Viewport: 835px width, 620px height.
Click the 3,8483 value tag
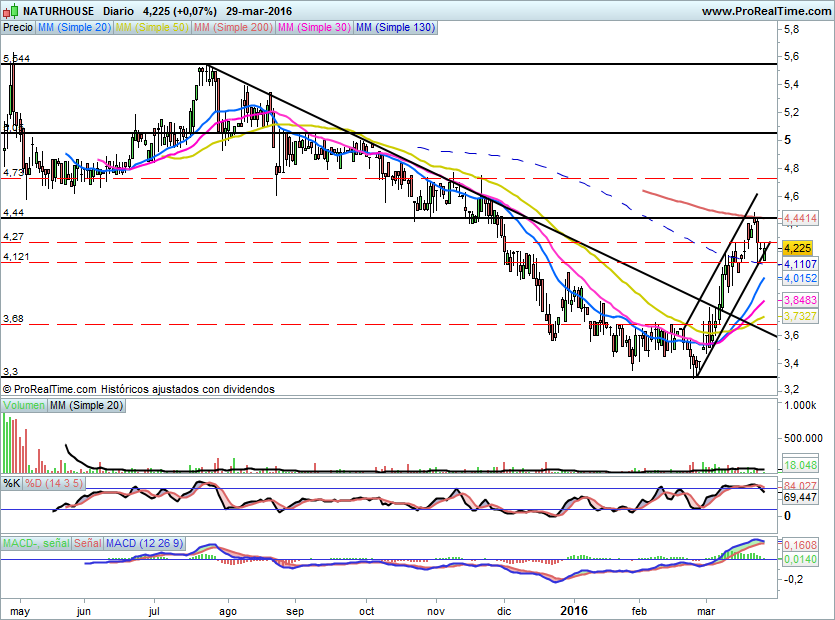coord(800,300)
